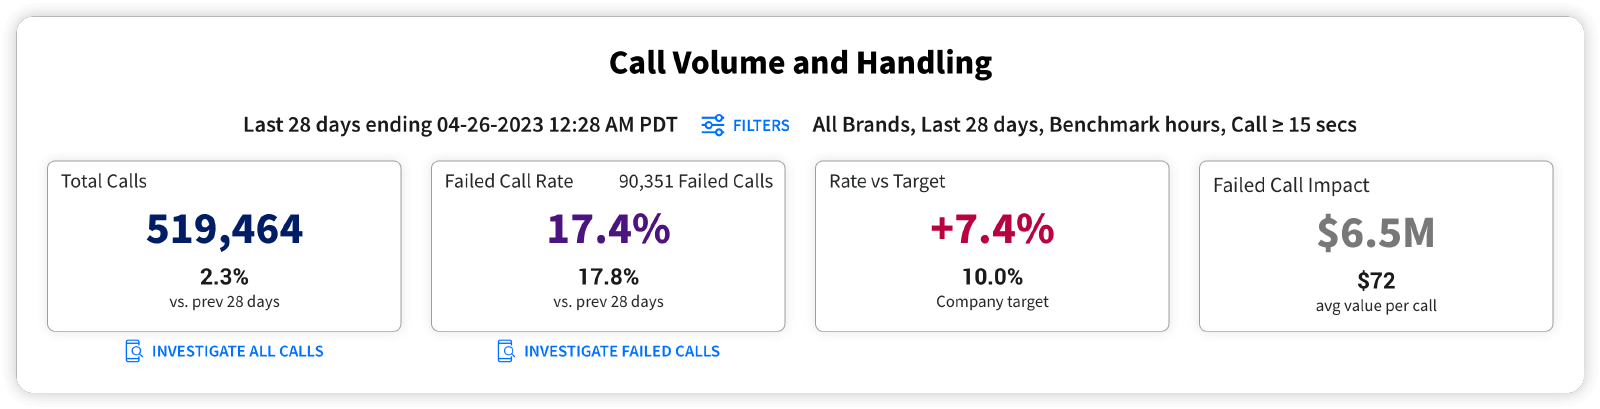Click the Last 28 days ending timestamp
Viewport: 1600px width, 409px height.
pyautogui.click(x=460, y=125)
